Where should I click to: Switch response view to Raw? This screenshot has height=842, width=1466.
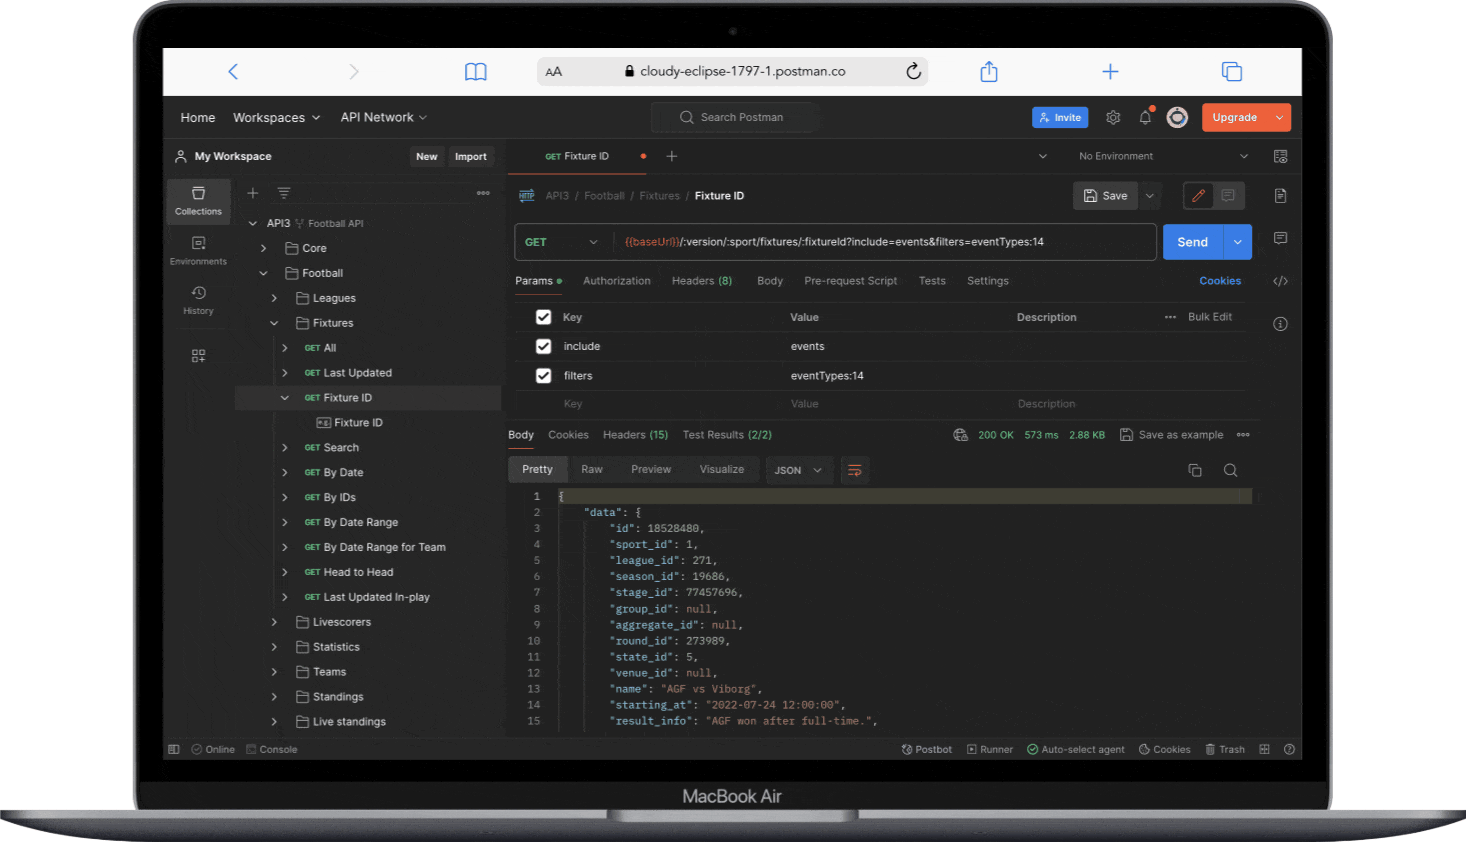(592, 469)
